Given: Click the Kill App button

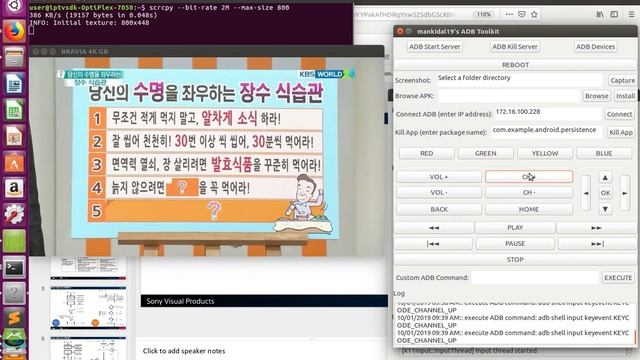Looking at the screenshot, I should click(x=620, y=132).
